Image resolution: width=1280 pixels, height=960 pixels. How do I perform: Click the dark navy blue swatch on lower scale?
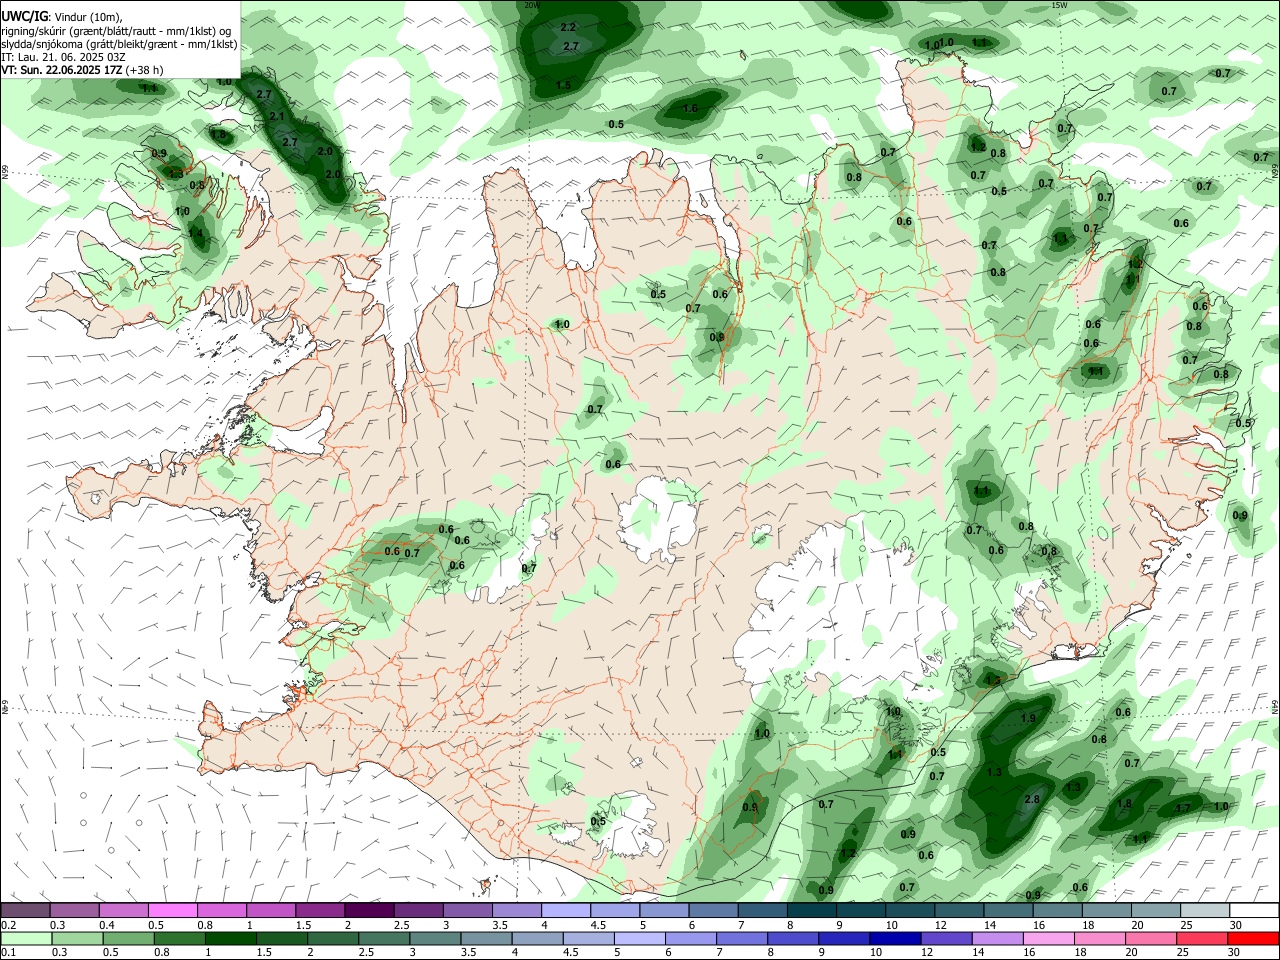coord(893,938)
